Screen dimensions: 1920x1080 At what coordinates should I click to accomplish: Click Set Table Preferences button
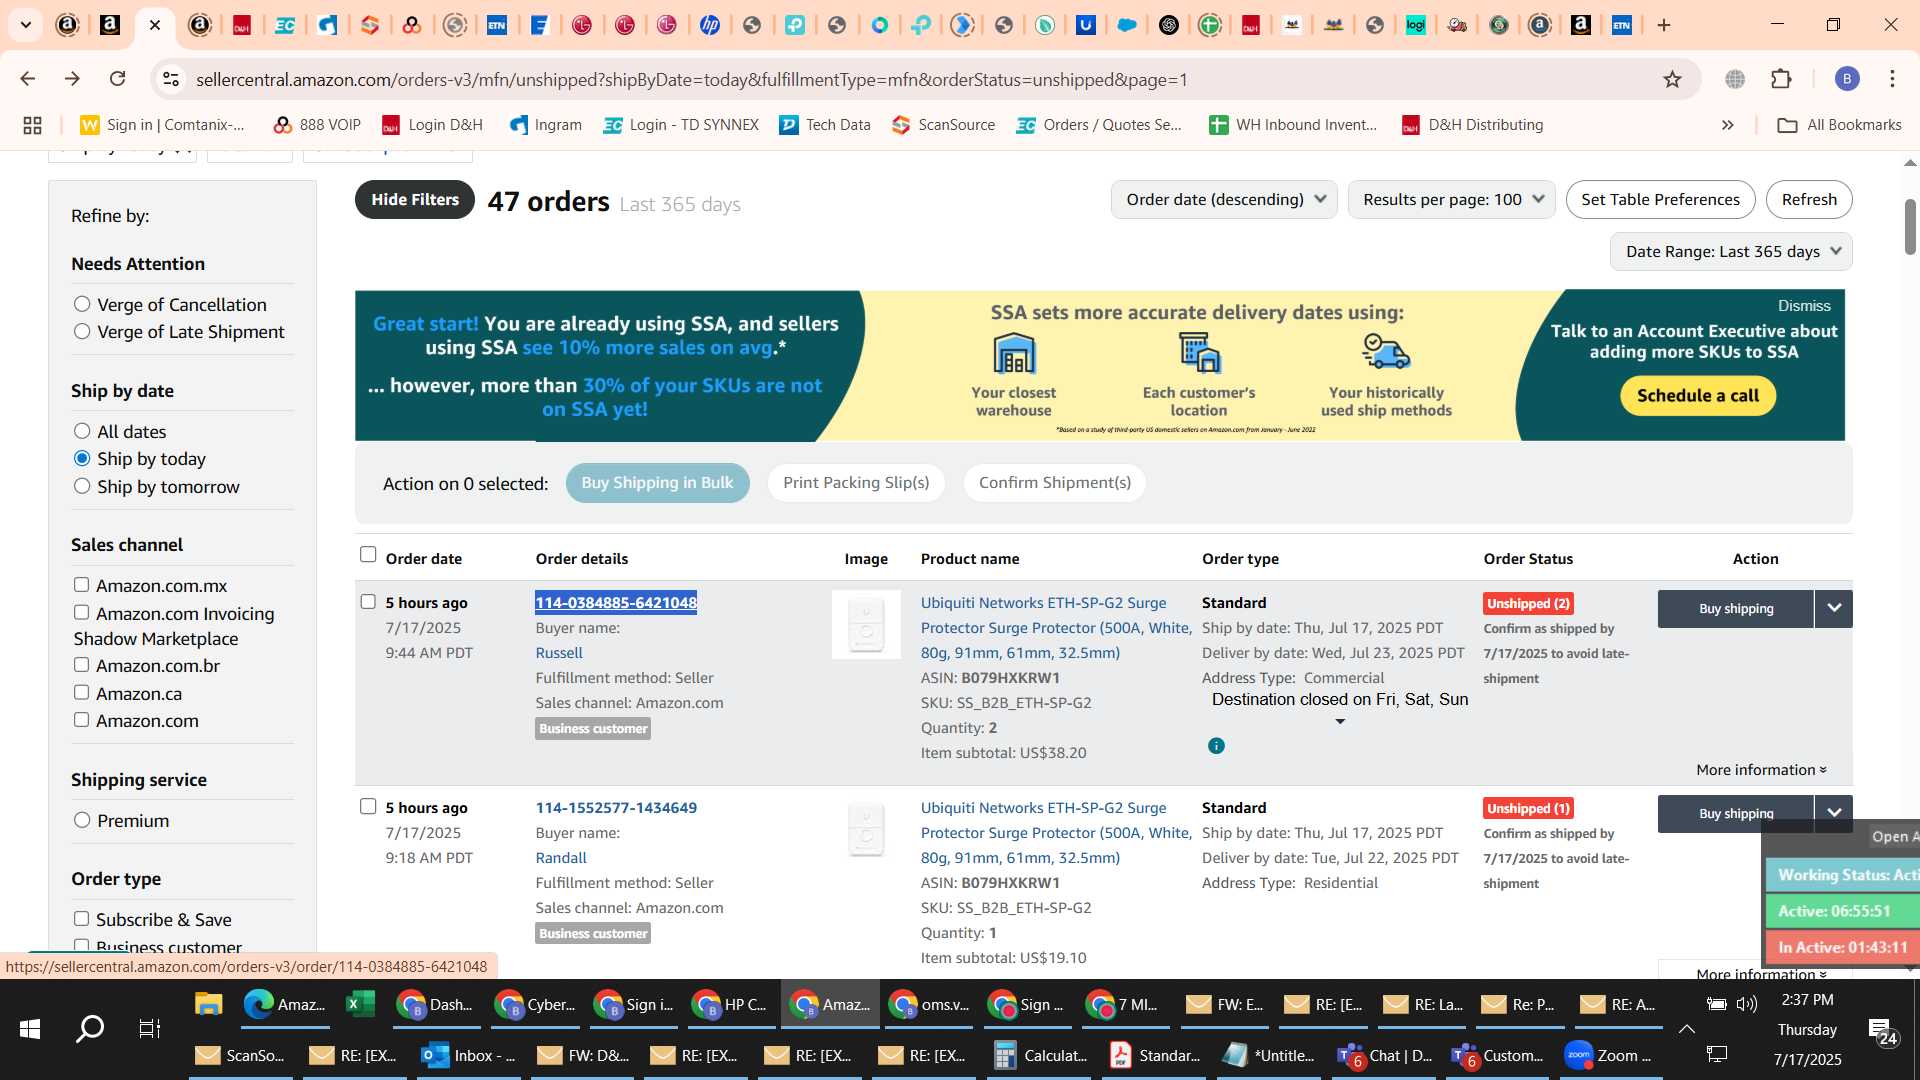[1660, 200]
